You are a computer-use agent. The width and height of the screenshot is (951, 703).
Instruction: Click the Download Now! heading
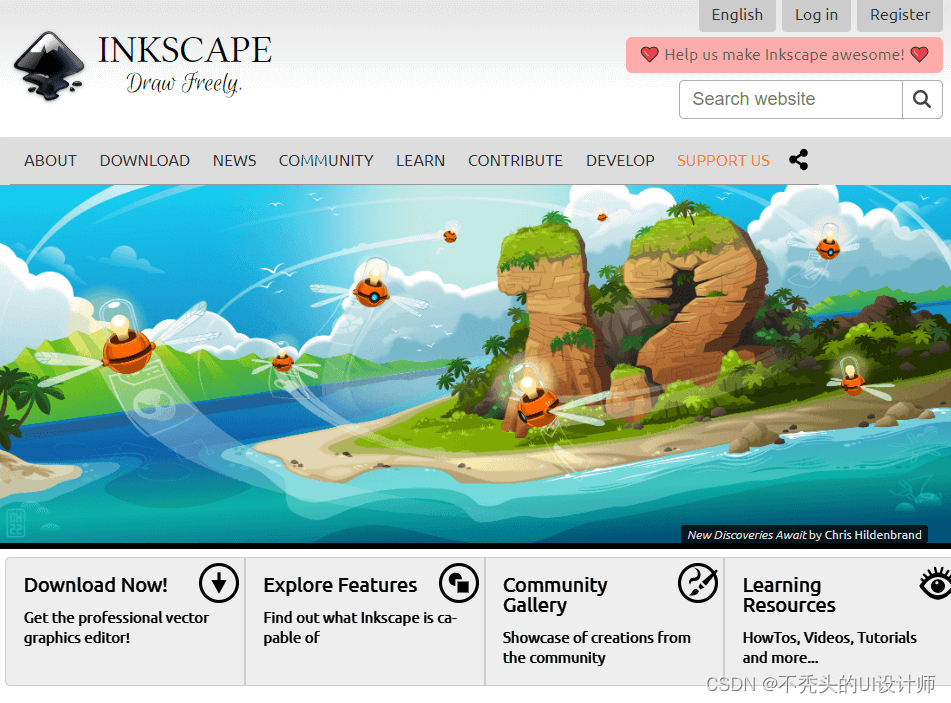96,585
